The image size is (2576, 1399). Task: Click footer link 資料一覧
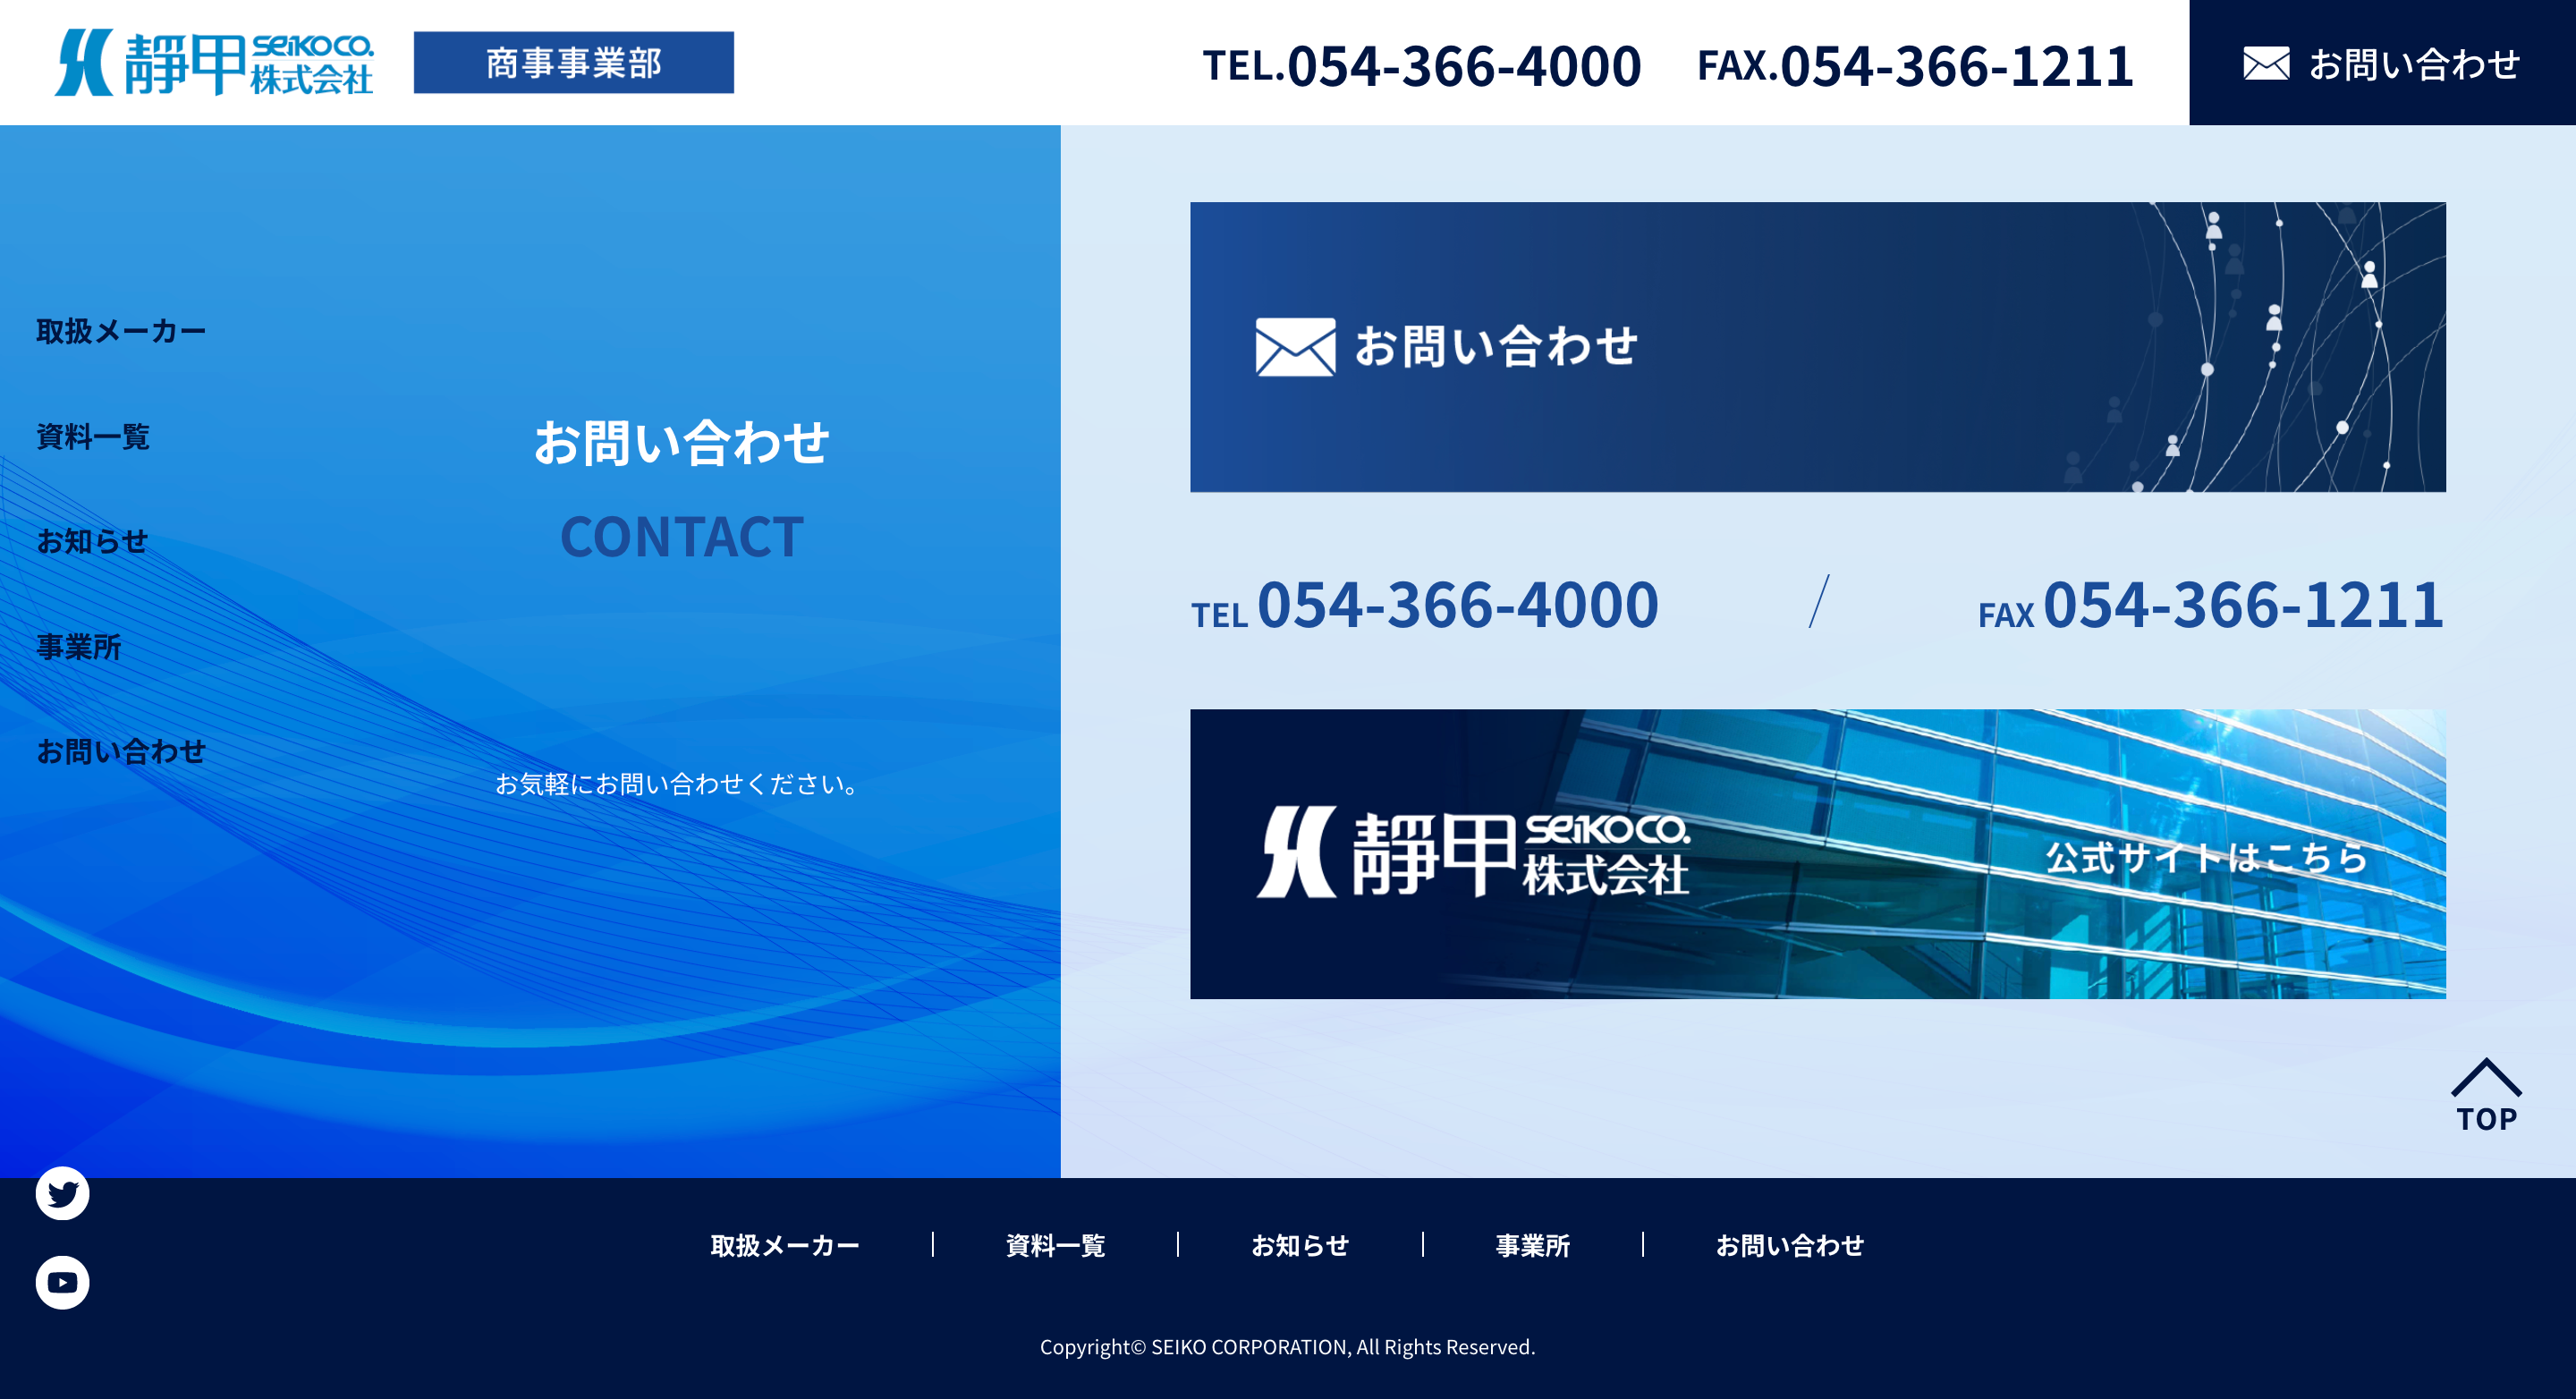[x=1055, y=1245]
